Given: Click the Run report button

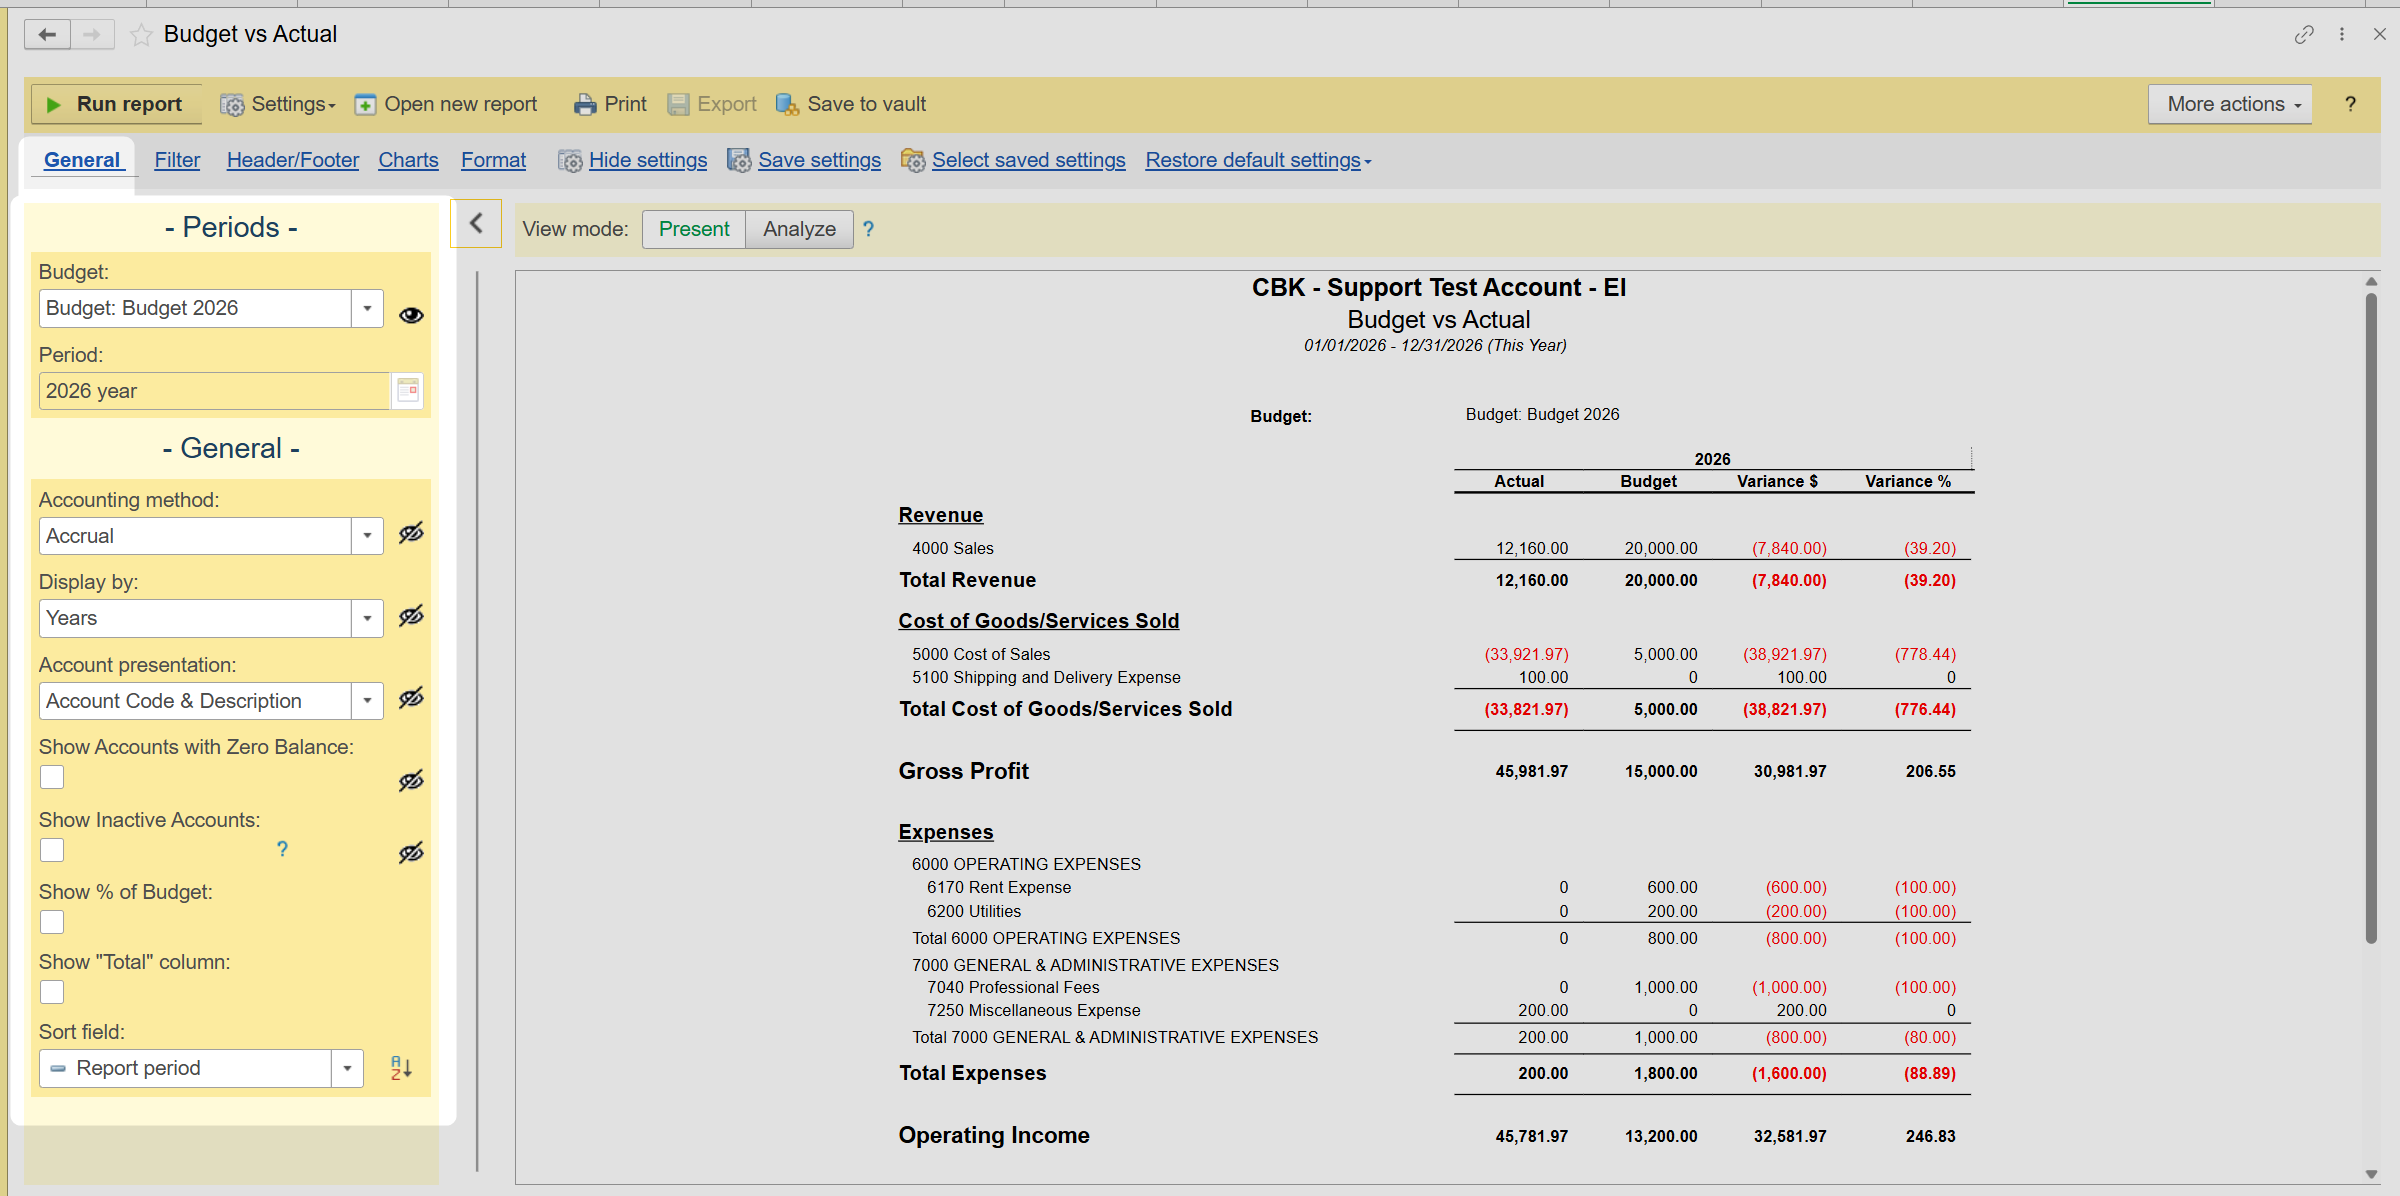Looking at the screenshot, I should click(116, 104).
